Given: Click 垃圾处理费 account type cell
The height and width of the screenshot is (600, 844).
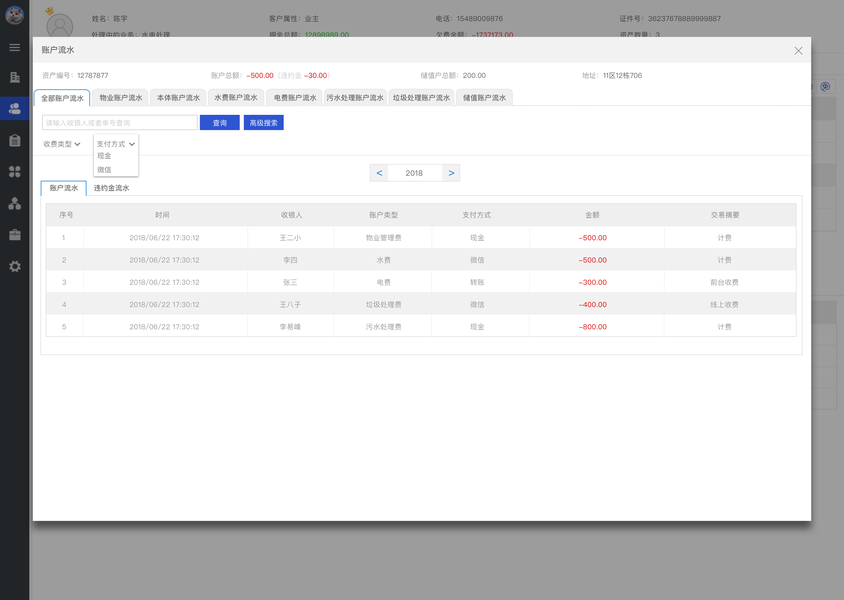Looking at the screenshot, I should click(x=383, y=305).
